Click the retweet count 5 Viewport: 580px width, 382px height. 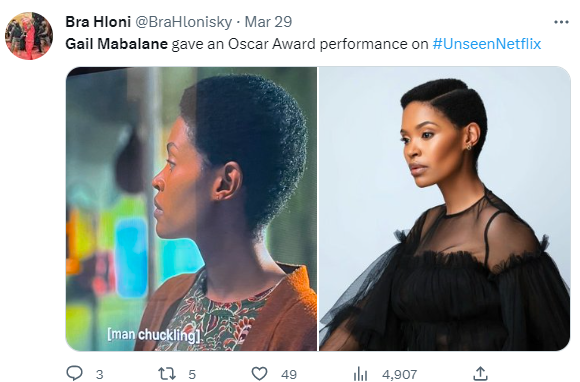point(192,375)
